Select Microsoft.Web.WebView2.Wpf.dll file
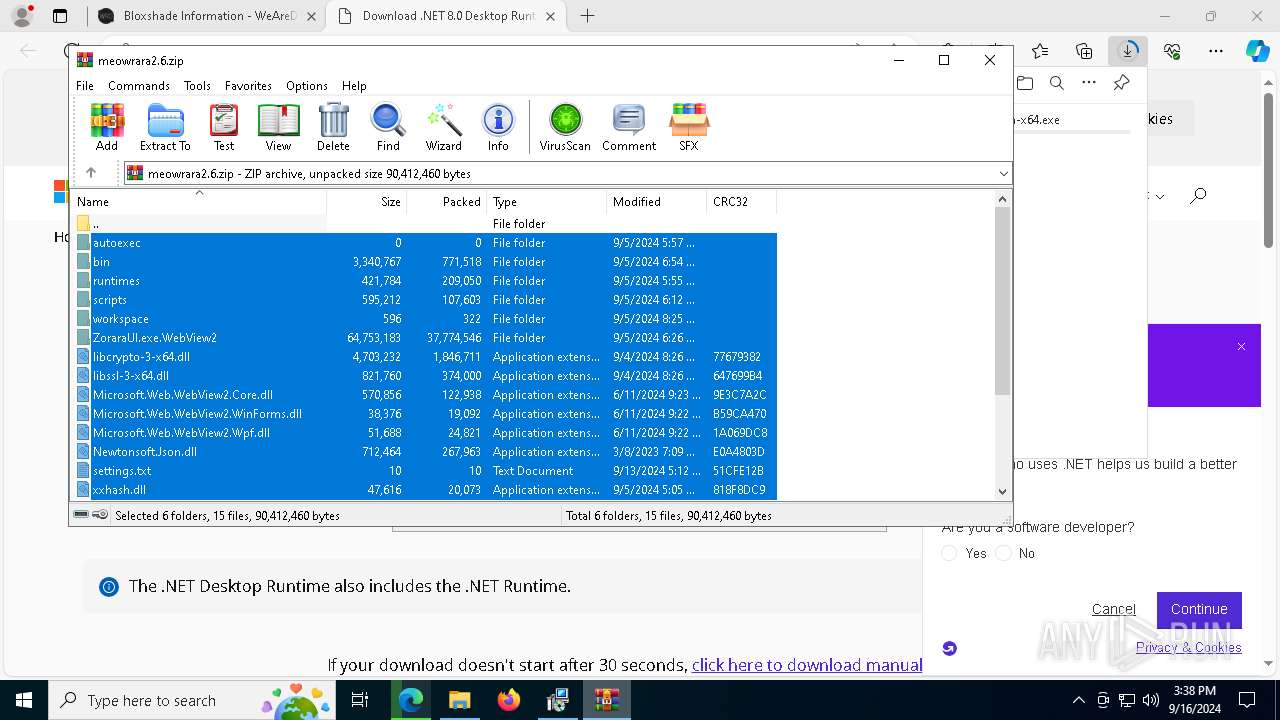This screenshot has width=1280, height=720. point(424,433)
